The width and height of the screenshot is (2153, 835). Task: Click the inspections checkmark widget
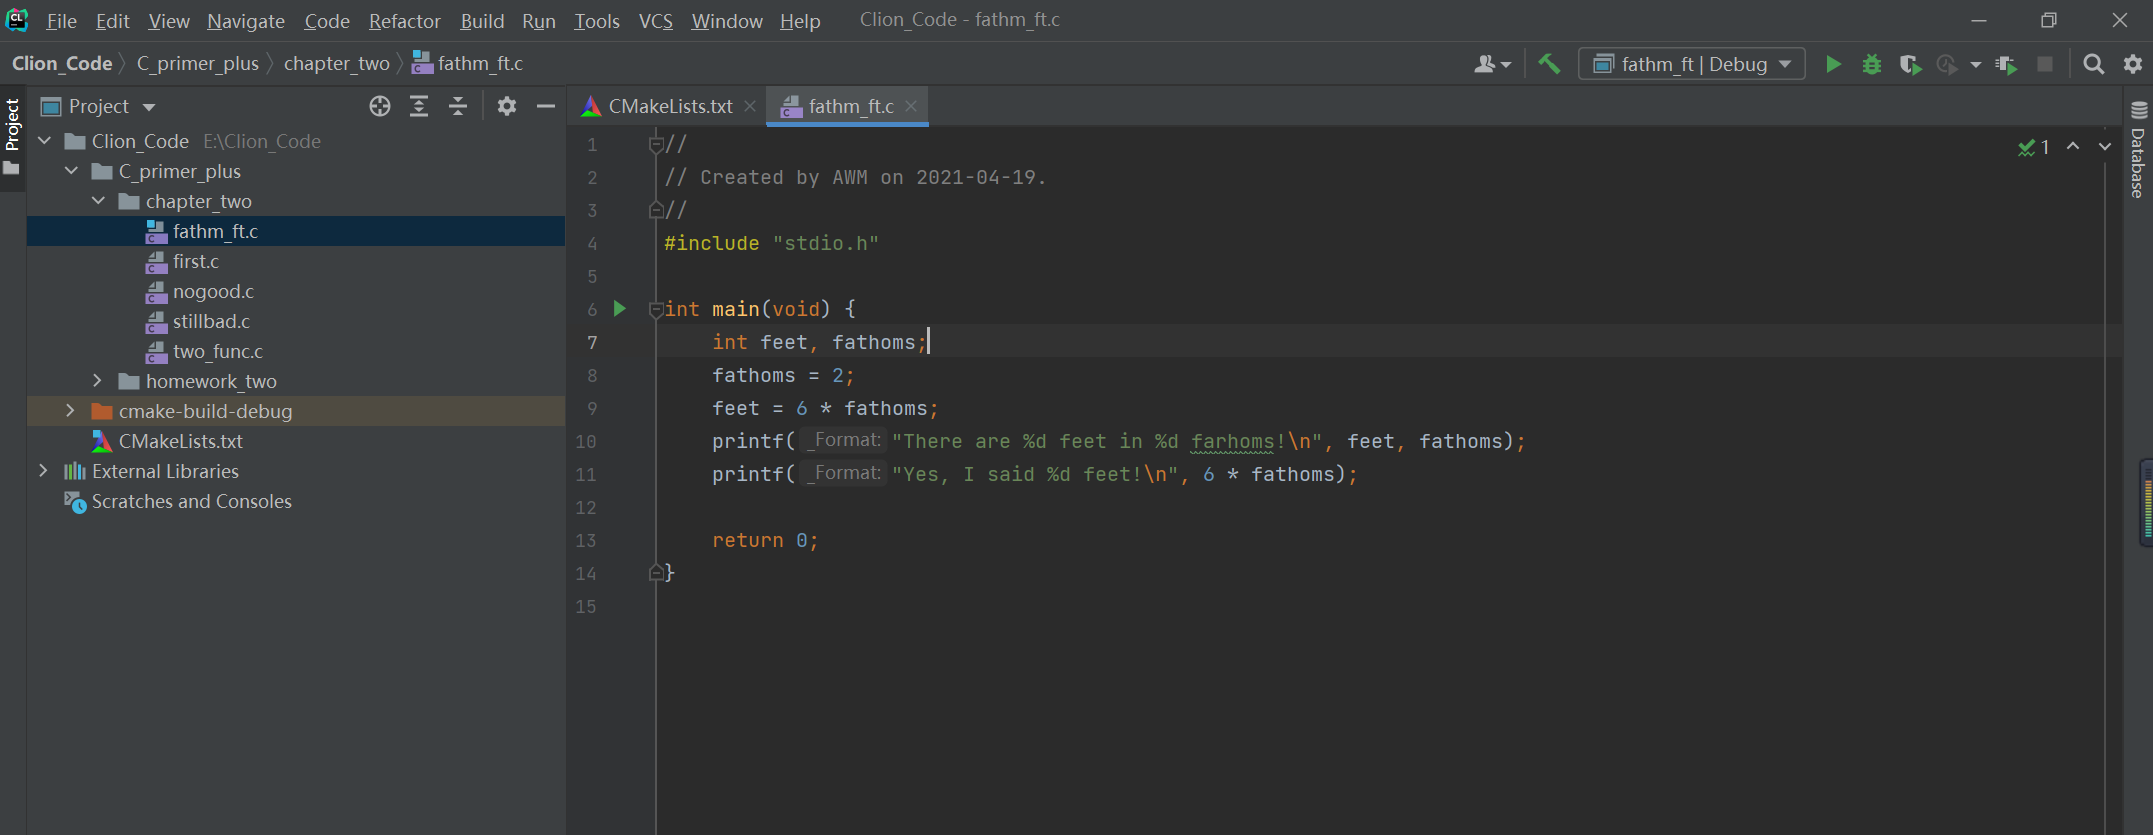click(x=2034, y=147)
